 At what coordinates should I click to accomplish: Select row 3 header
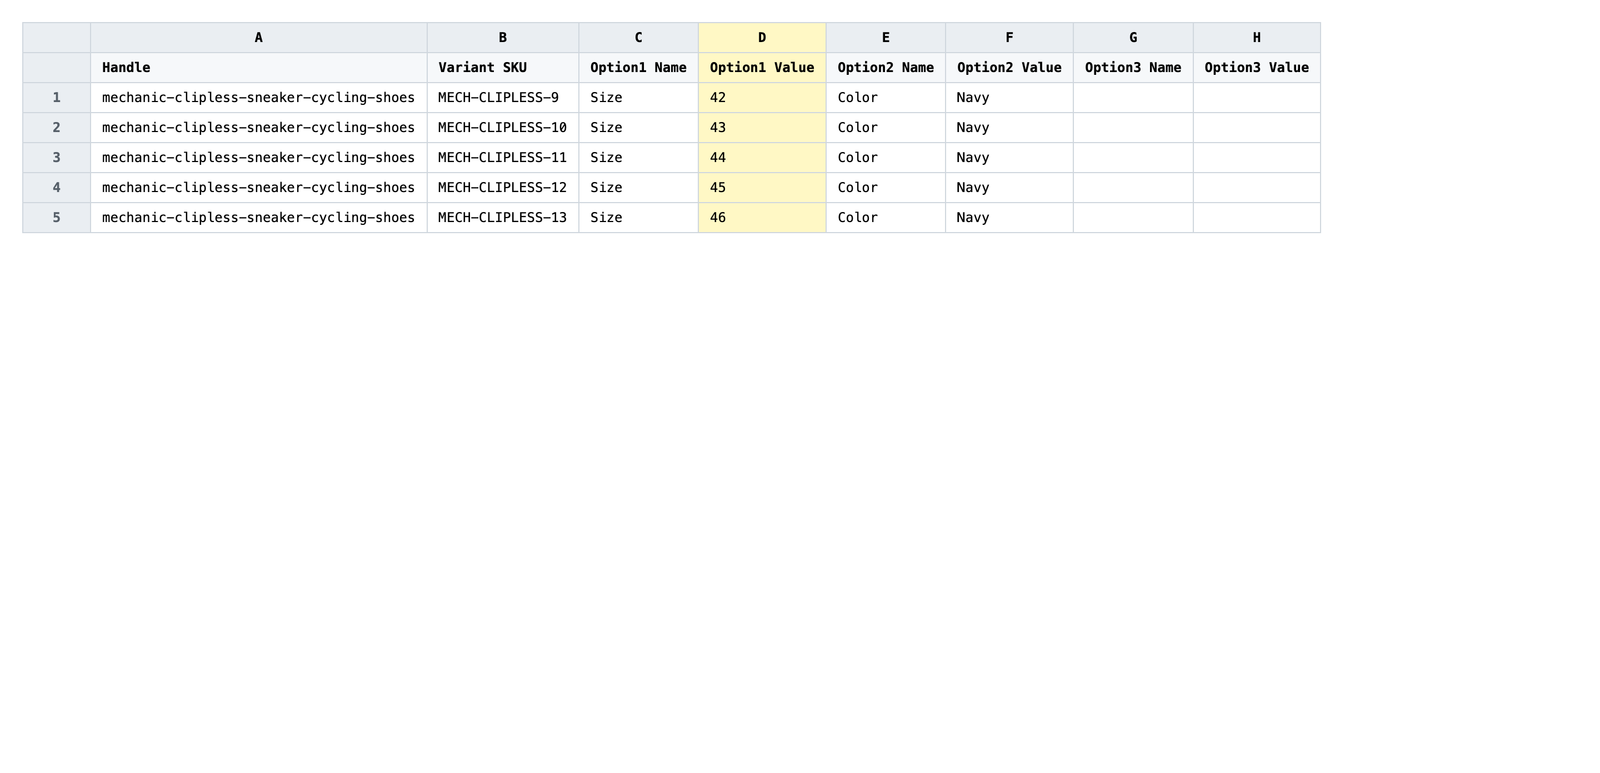coord(57,158)
